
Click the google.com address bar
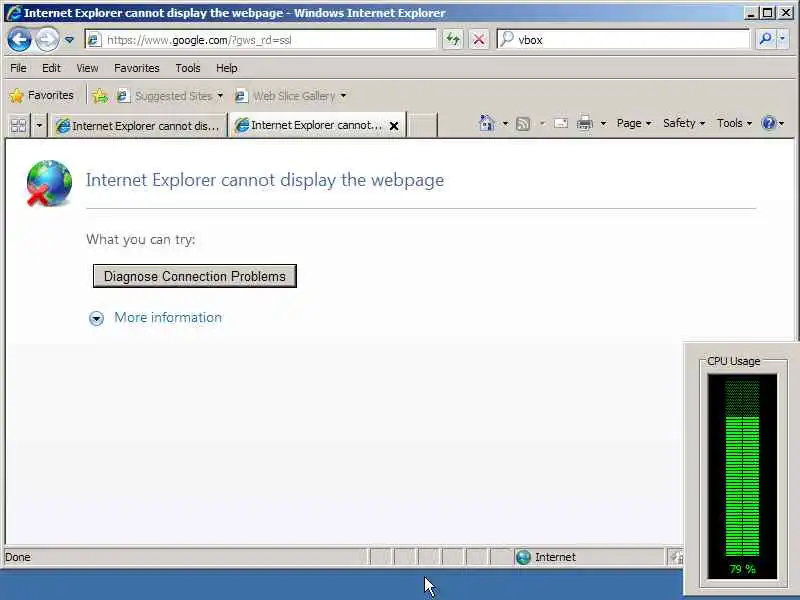(261, 40)
